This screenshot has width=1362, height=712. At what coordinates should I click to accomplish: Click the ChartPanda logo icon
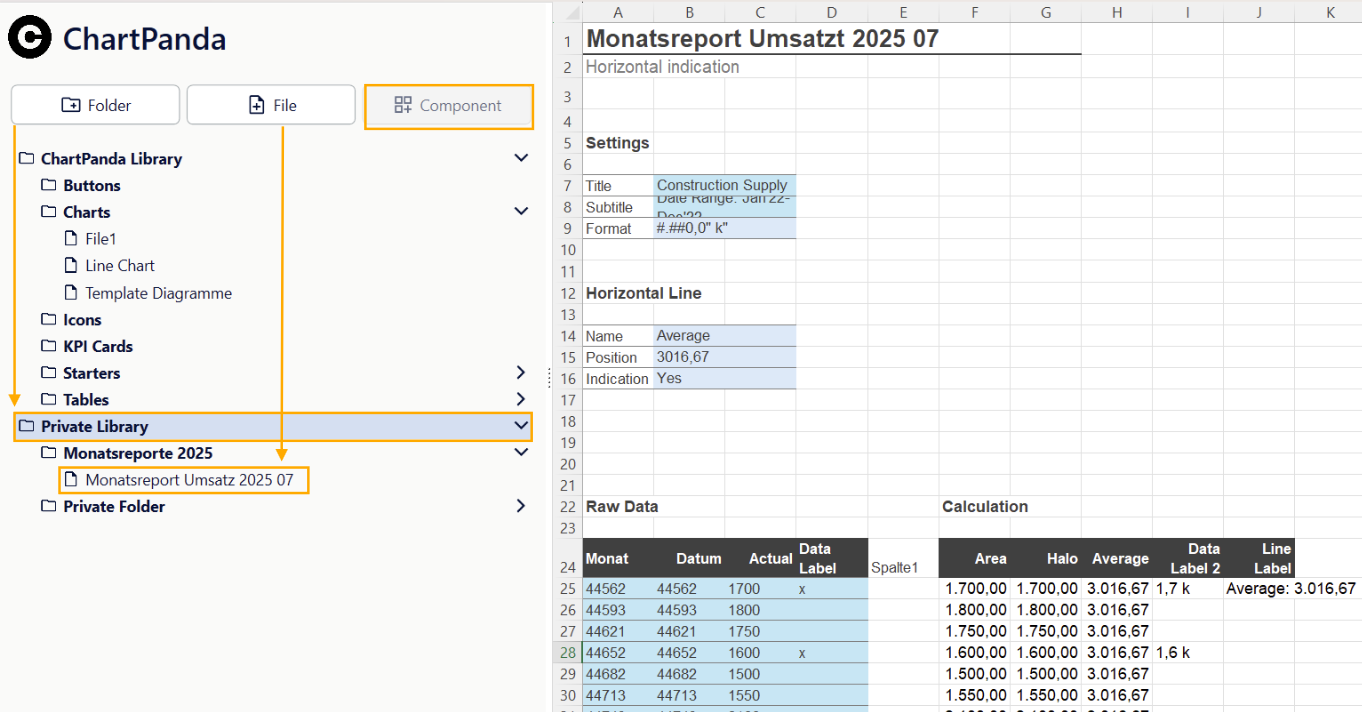click(x=30, y=38)
